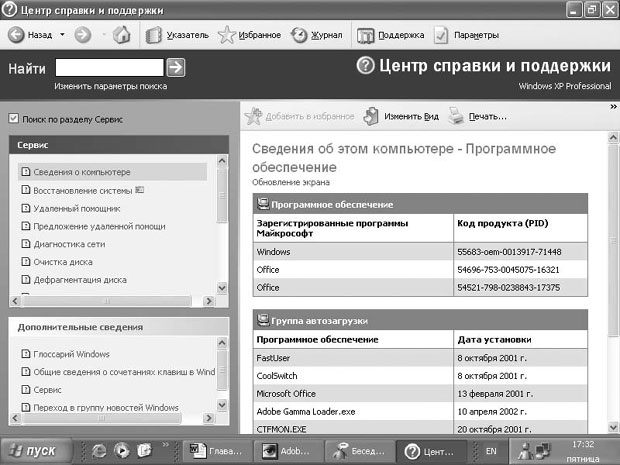Screen dimensions: 620x465
Task: Expand toolbar overflow chevron at right
Action: [x=613, y=106]
